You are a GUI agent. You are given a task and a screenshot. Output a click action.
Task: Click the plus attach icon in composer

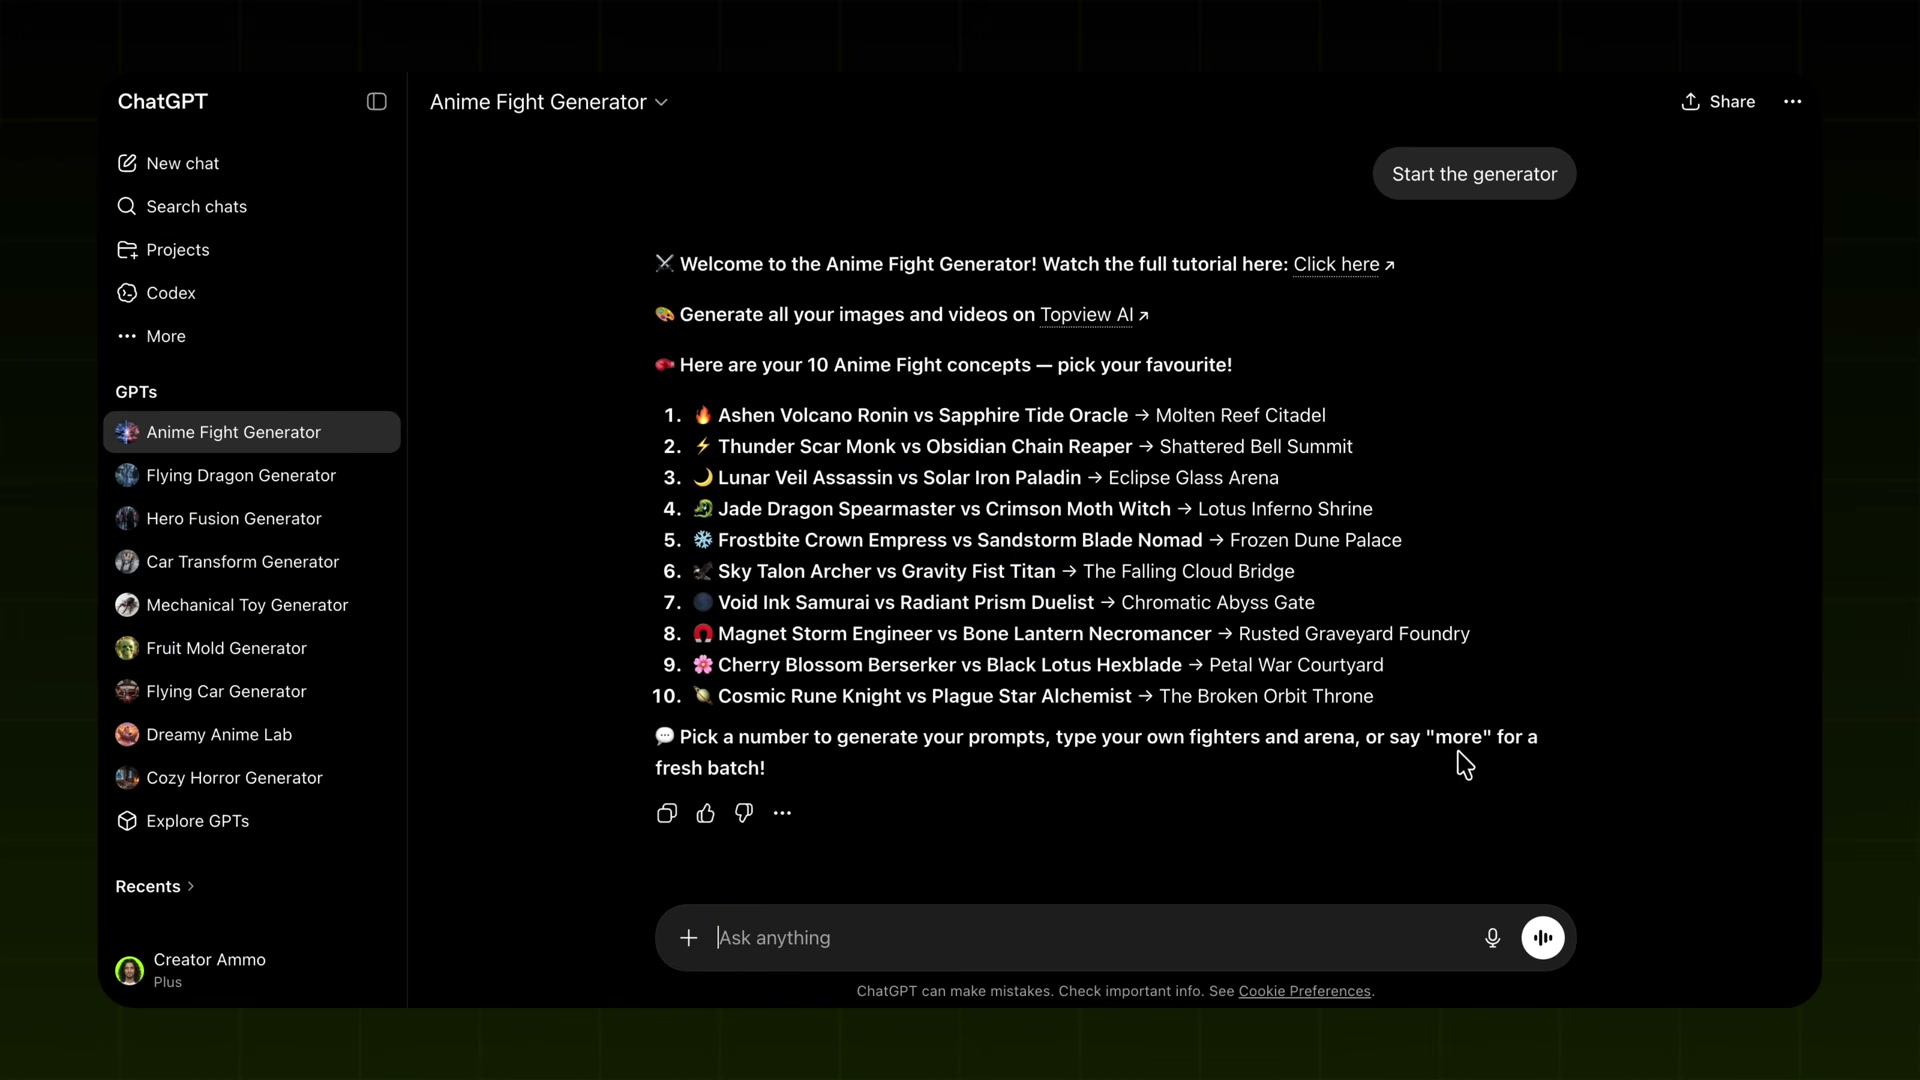click(x=689, y=938)
